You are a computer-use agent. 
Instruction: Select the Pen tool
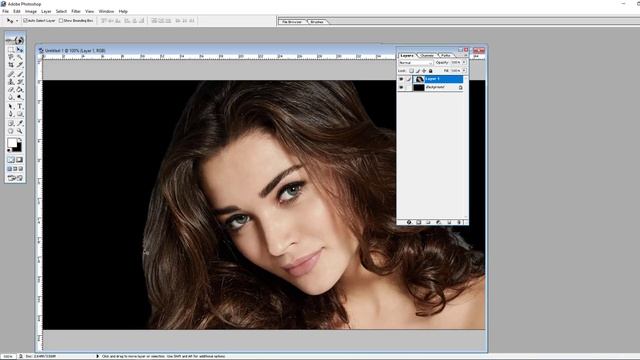(x=11, y=114)
